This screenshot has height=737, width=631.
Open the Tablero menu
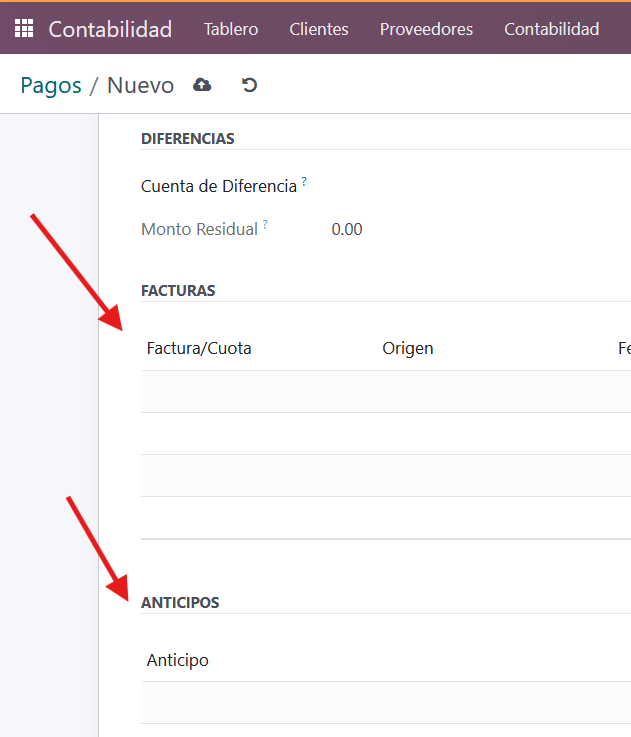click(231, 29)
